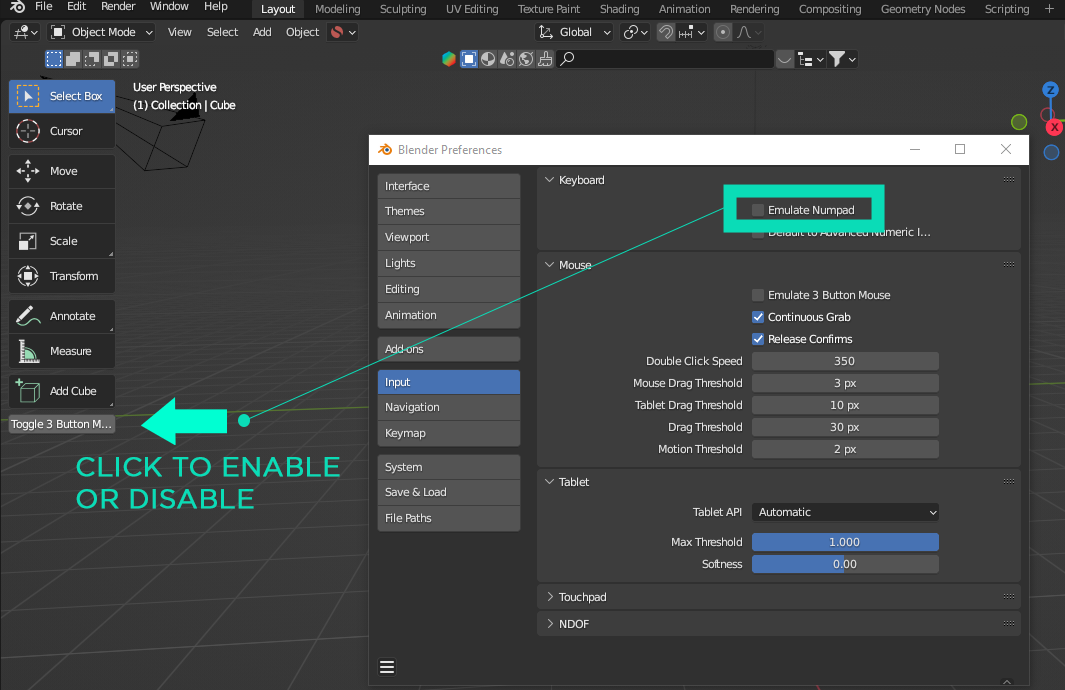
Task: Open the pivot point dropdown
Action: click(x=636, y=32)
